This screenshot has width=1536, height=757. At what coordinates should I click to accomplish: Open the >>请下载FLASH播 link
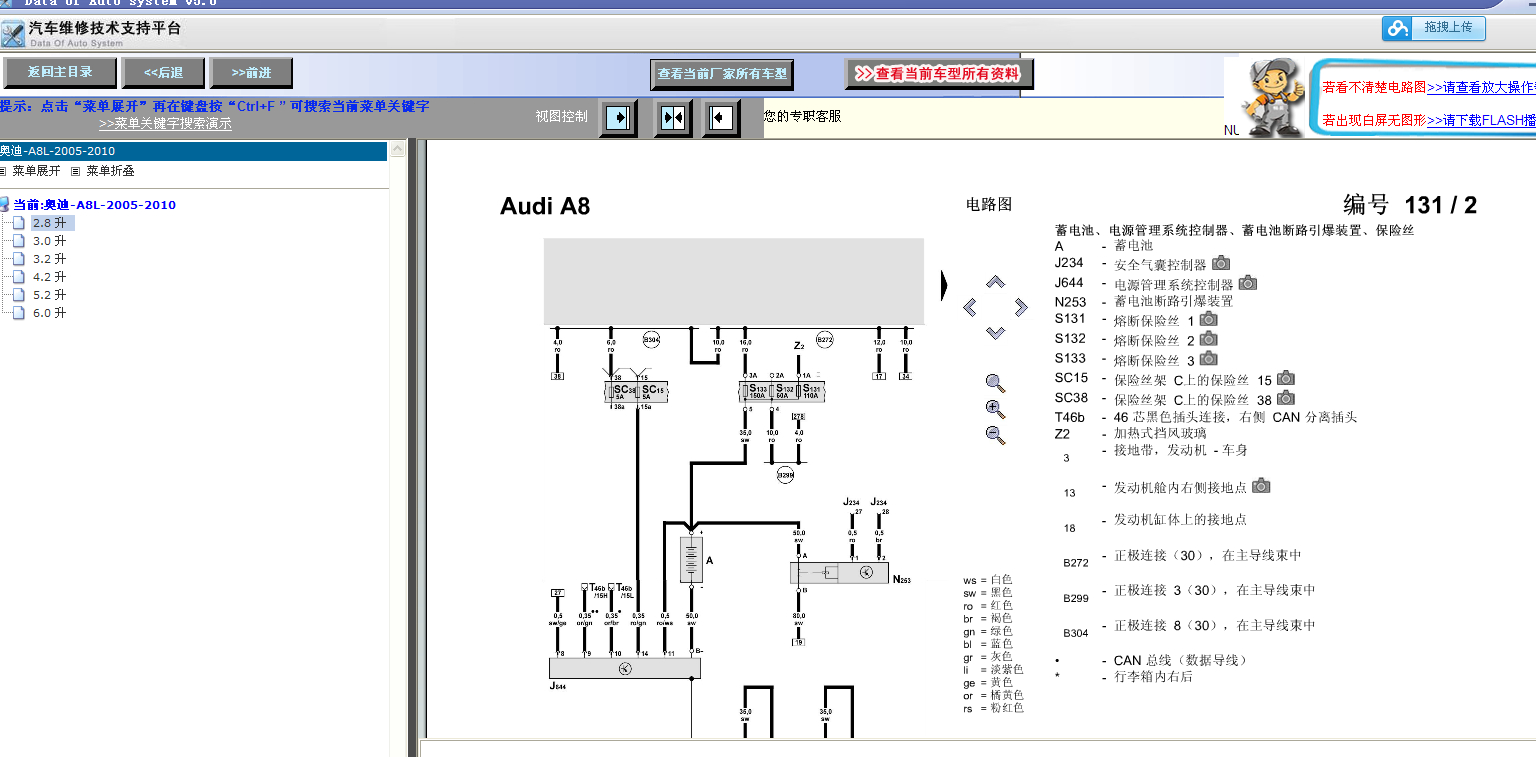(1481, 120)
